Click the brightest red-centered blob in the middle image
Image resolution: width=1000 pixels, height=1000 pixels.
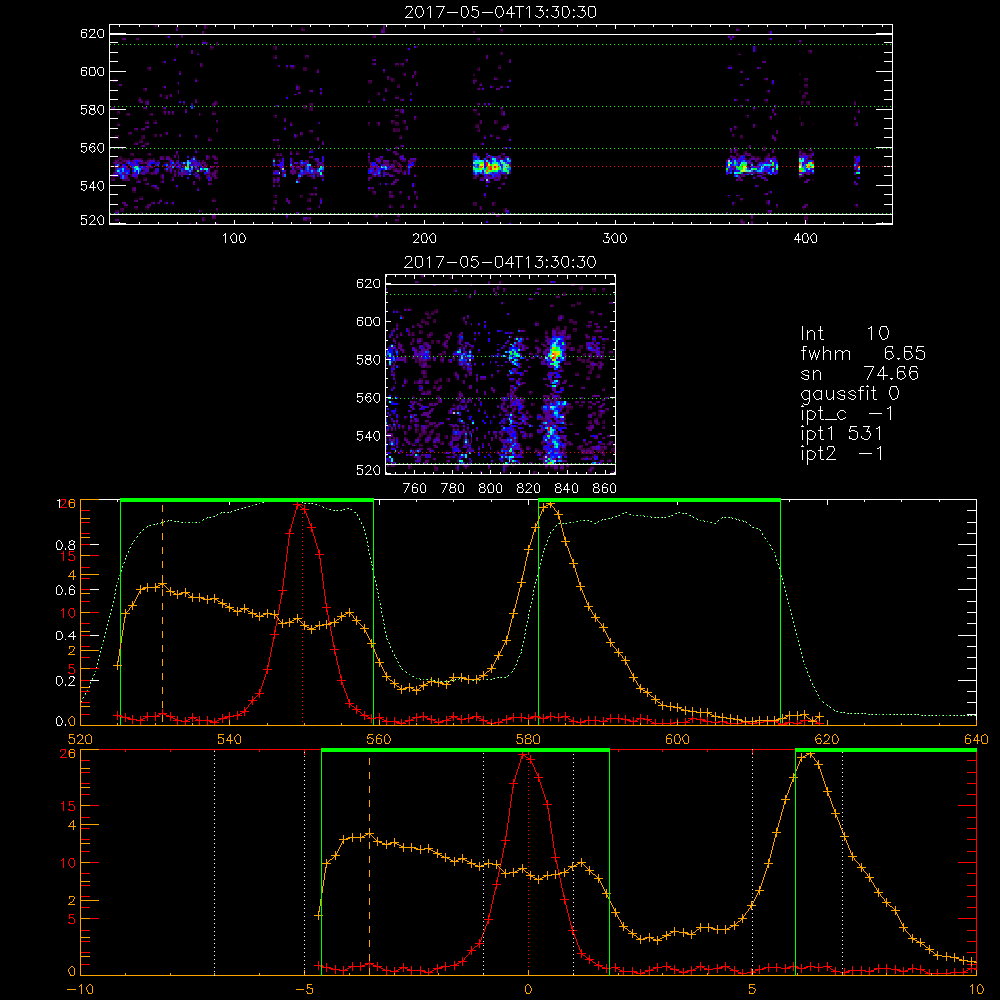click(555, 351)
